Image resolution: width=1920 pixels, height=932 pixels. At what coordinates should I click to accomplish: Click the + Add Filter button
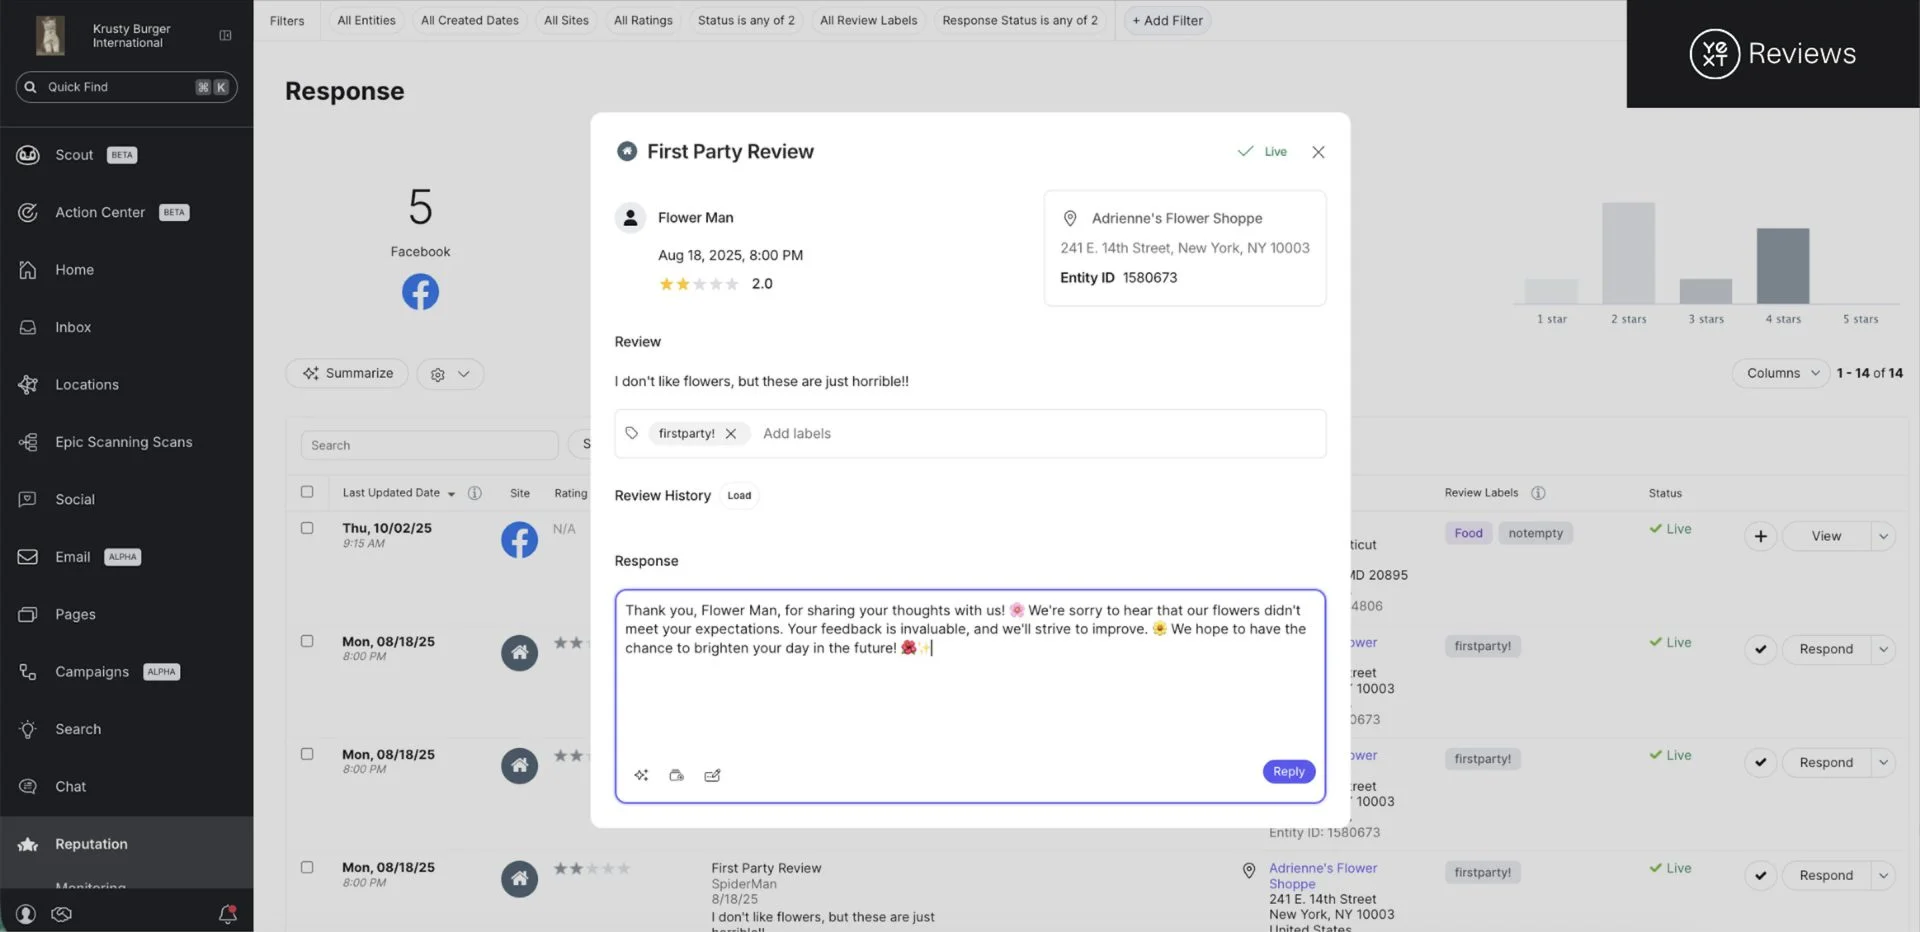(x=1167, y=20)
